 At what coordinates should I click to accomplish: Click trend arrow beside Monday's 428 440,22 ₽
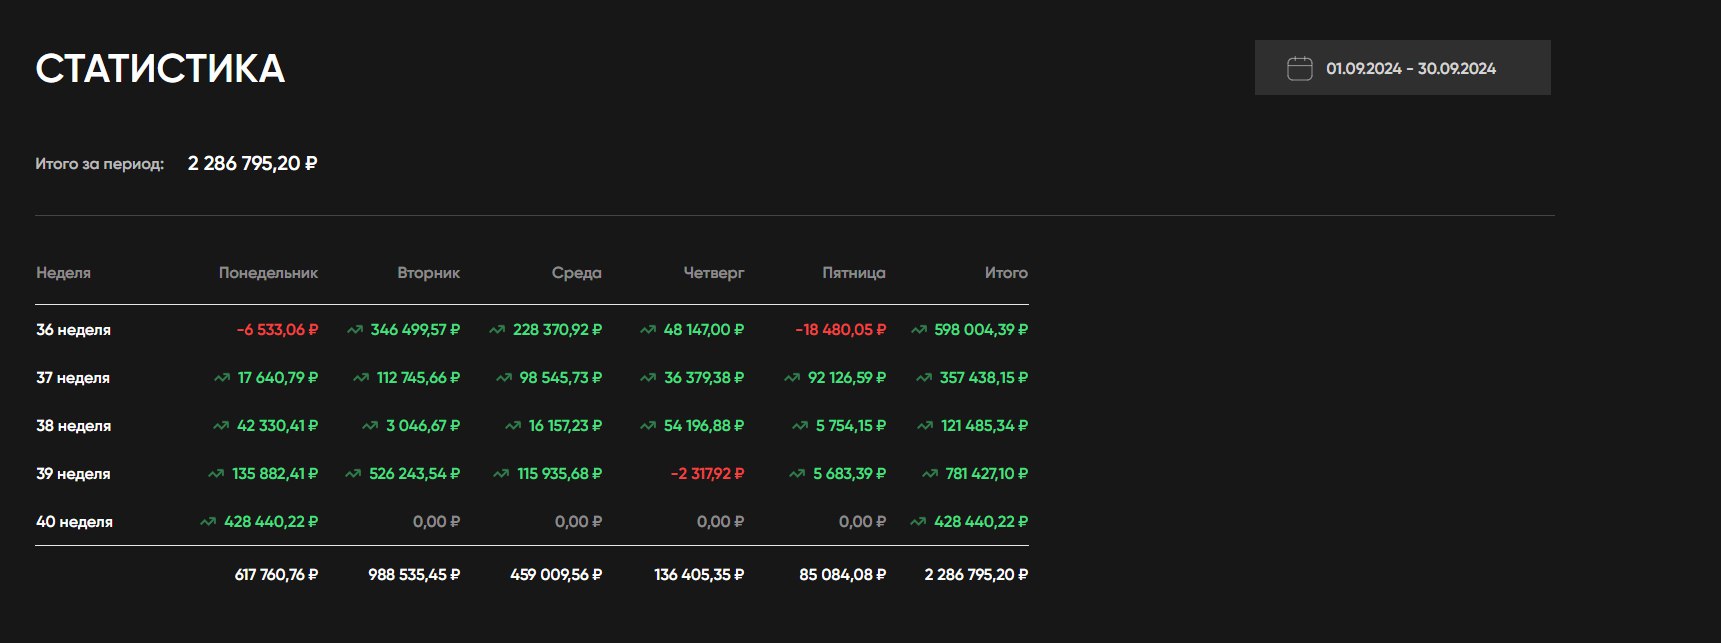tap(207, 522)
